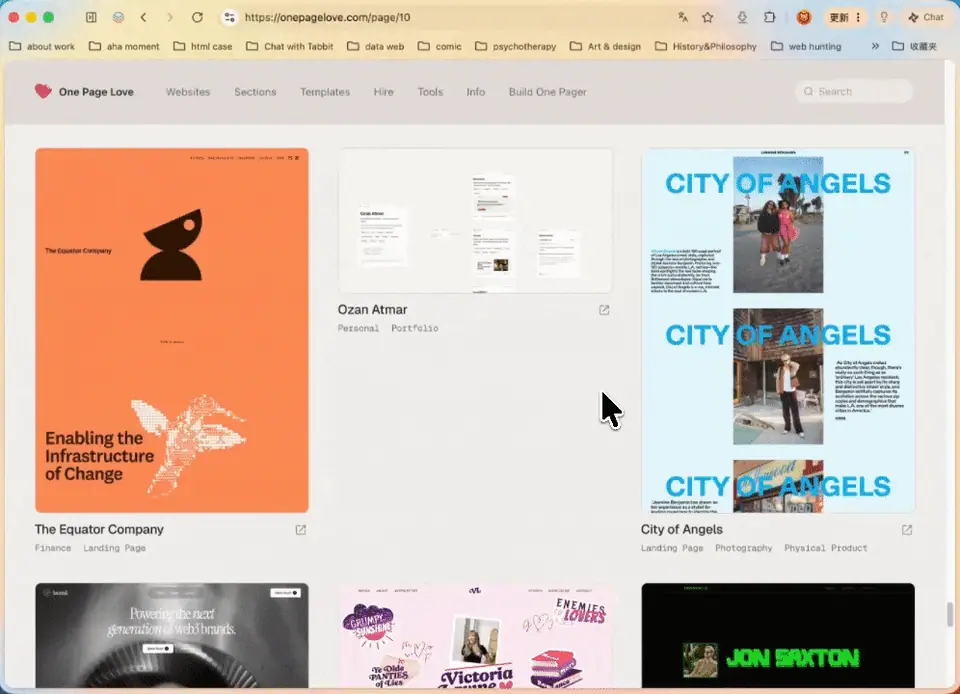This screenshot has height=694, width=960.
Task: Open the web hunting bookmark folder
Action: pos(806,46)
